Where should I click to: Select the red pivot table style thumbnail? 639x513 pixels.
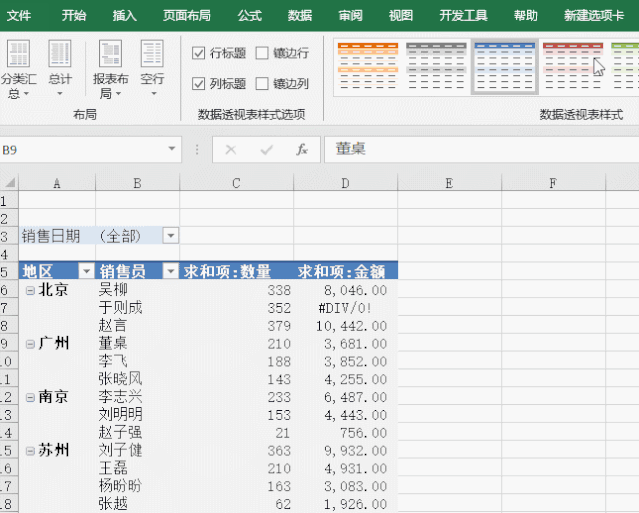click(573, 66)
